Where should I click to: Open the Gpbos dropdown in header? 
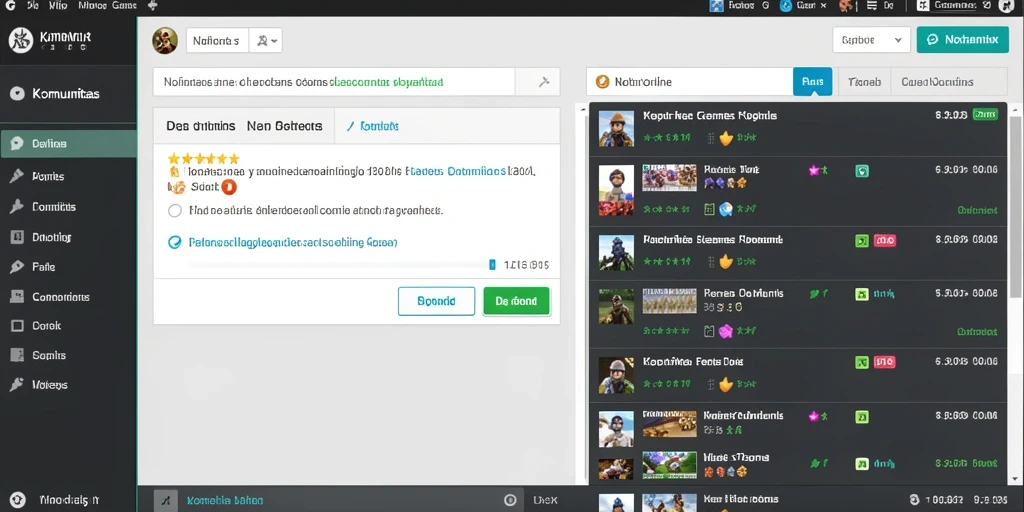(871, 40)
